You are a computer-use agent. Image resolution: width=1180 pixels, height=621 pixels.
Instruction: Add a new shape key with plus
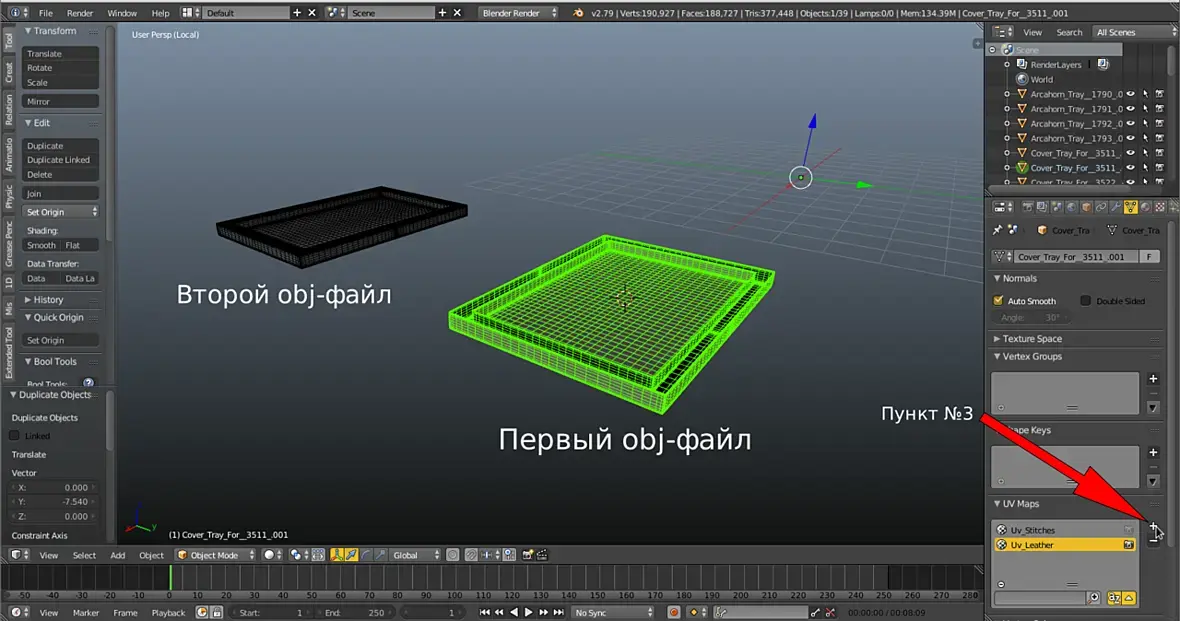tap(1153, 452)
